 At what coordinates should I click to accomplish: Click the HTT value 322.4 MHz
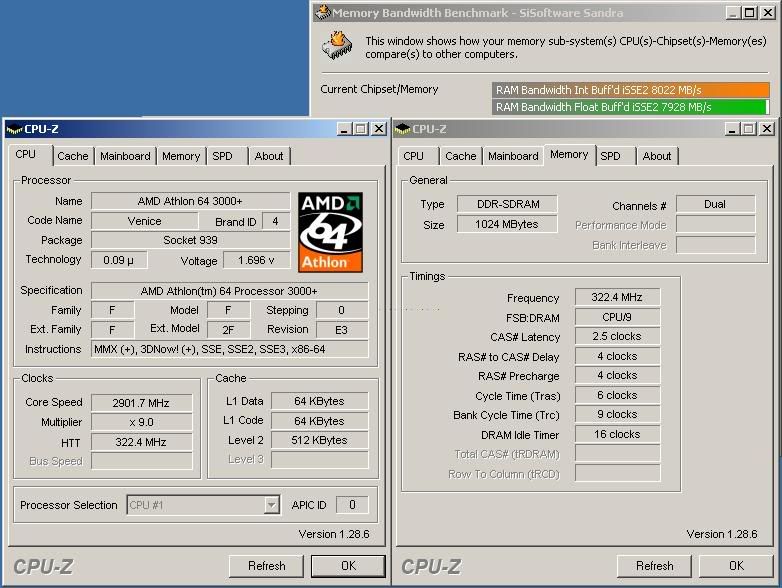click(142, 442)
